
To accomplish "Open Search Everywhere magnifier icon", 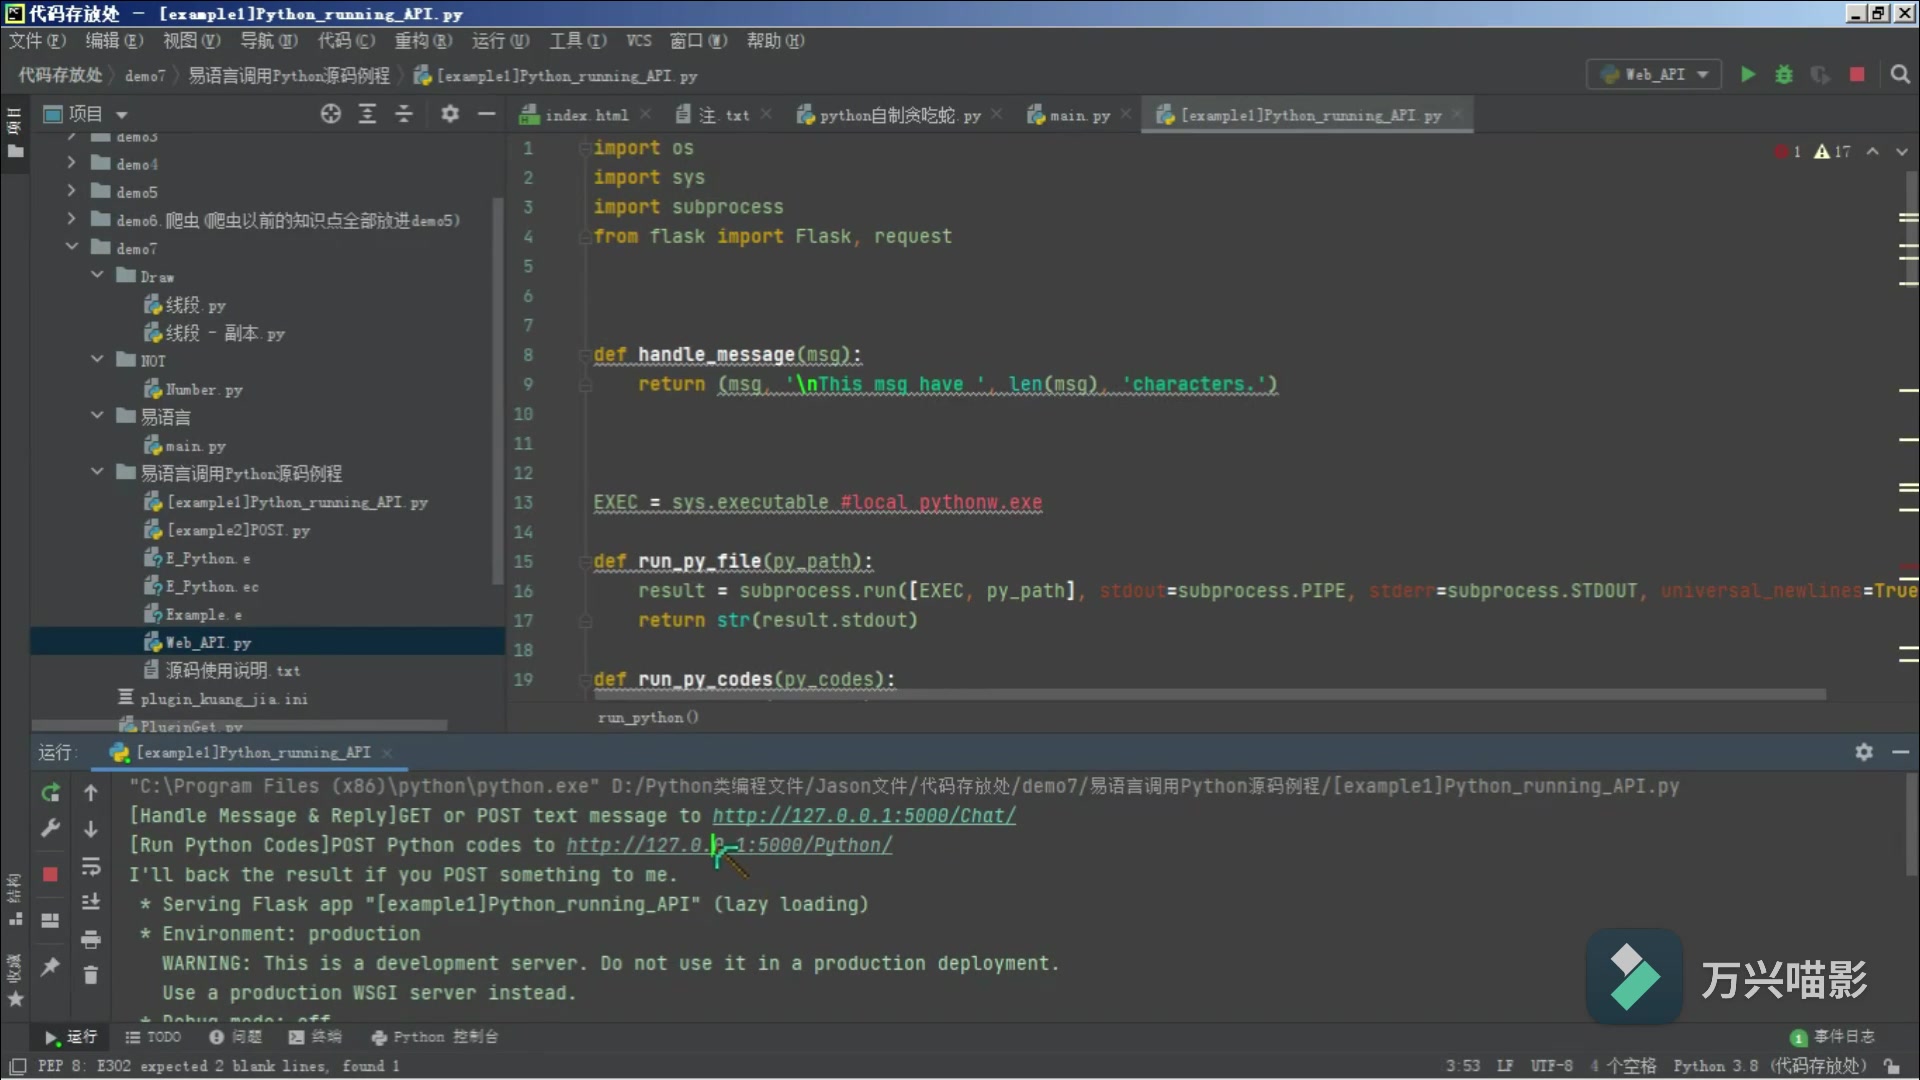I will click(1900, 75).
